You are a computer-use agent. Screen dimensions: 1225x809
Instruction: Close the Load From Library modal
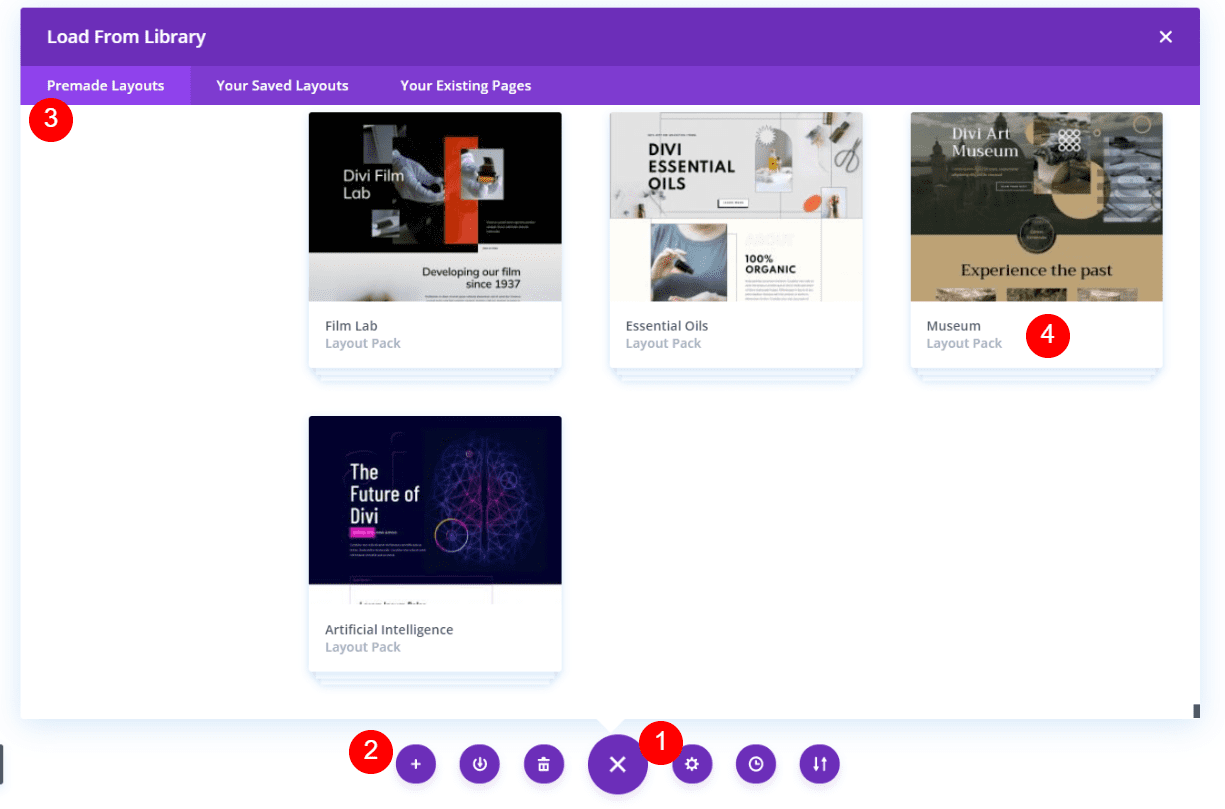pos(1166,36)
